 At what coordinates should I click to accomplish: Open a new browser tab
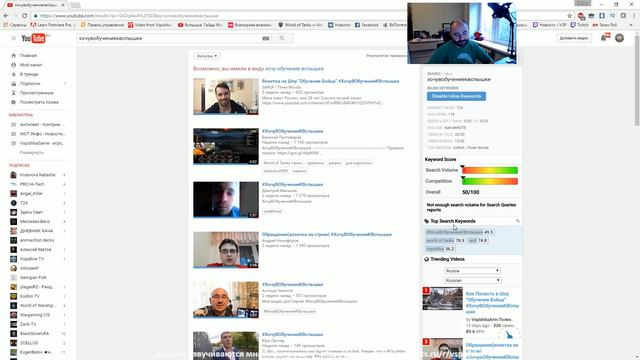[x=75, y=5]
